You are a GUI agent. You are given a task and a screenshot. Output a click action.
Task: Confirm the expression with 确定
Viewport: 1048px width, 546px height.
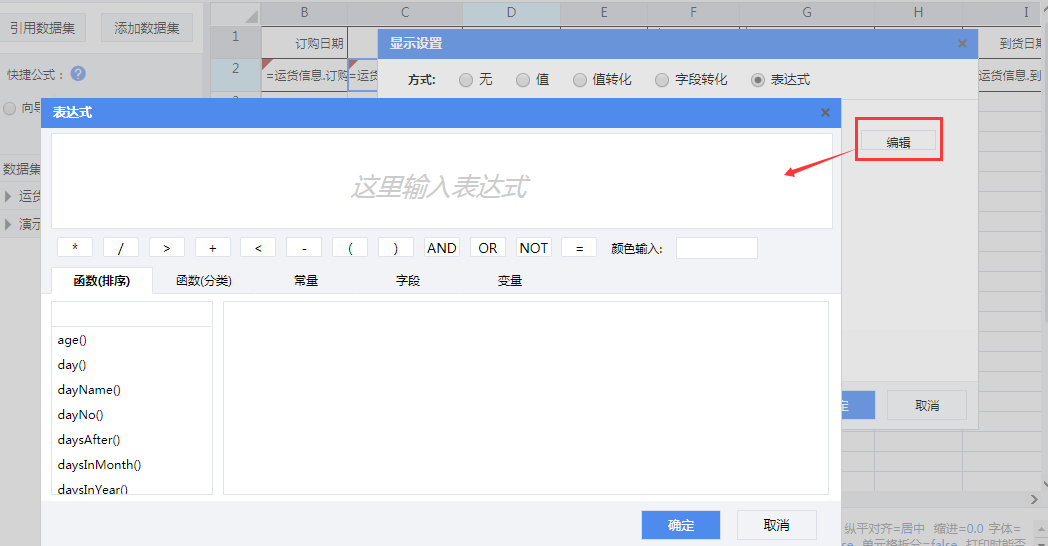coord(681,525)
